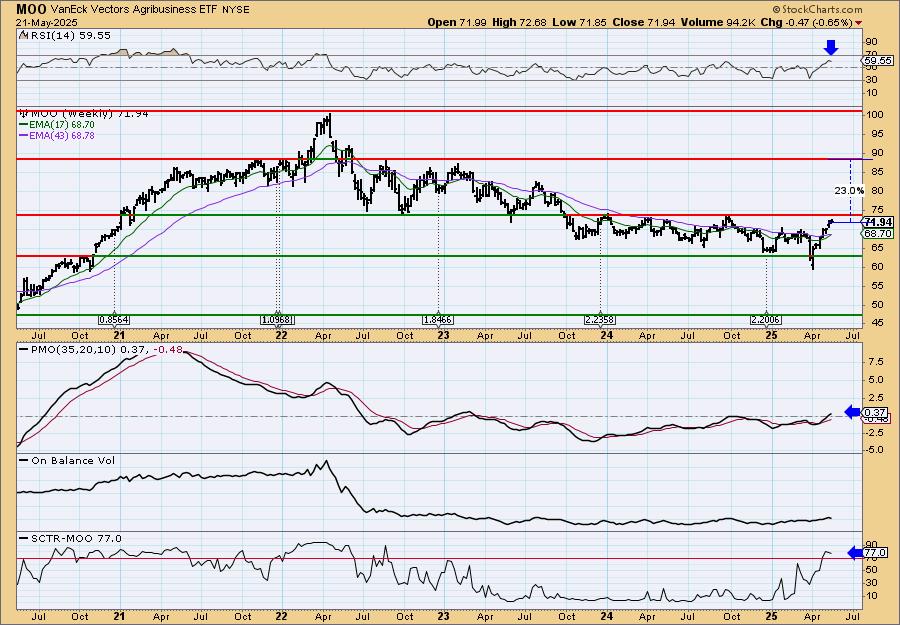
Task: Click the High 72.68 value
Action: coord(519,22)
